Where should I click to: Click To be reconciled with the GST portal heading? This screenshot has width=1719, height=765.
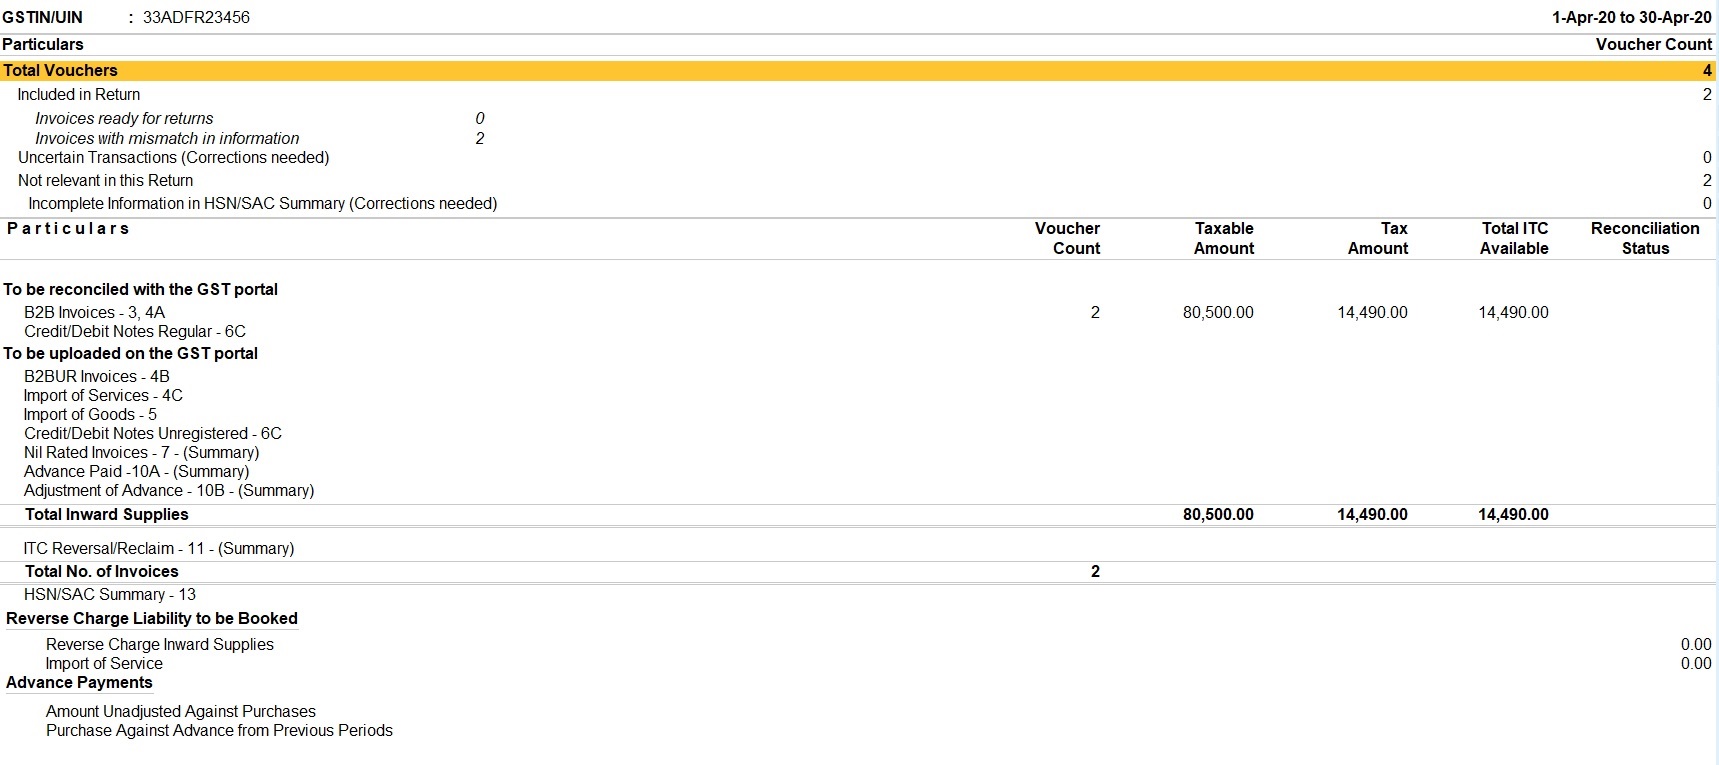click(140, 289)
